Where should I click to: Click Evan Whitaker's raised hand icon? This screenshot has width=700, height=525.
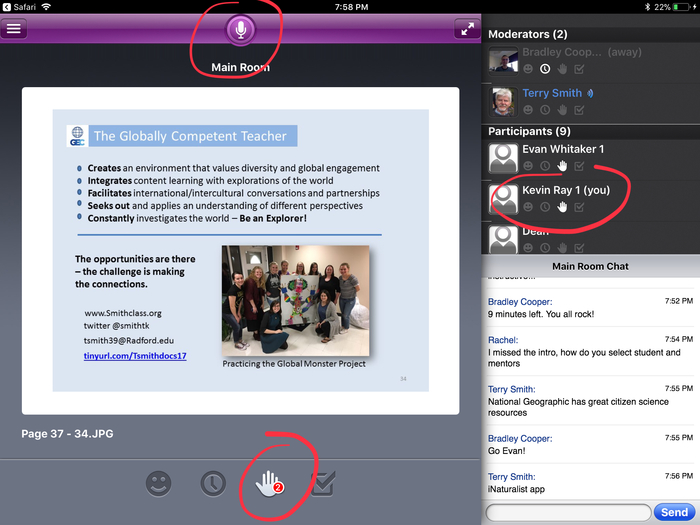(563, 166)
